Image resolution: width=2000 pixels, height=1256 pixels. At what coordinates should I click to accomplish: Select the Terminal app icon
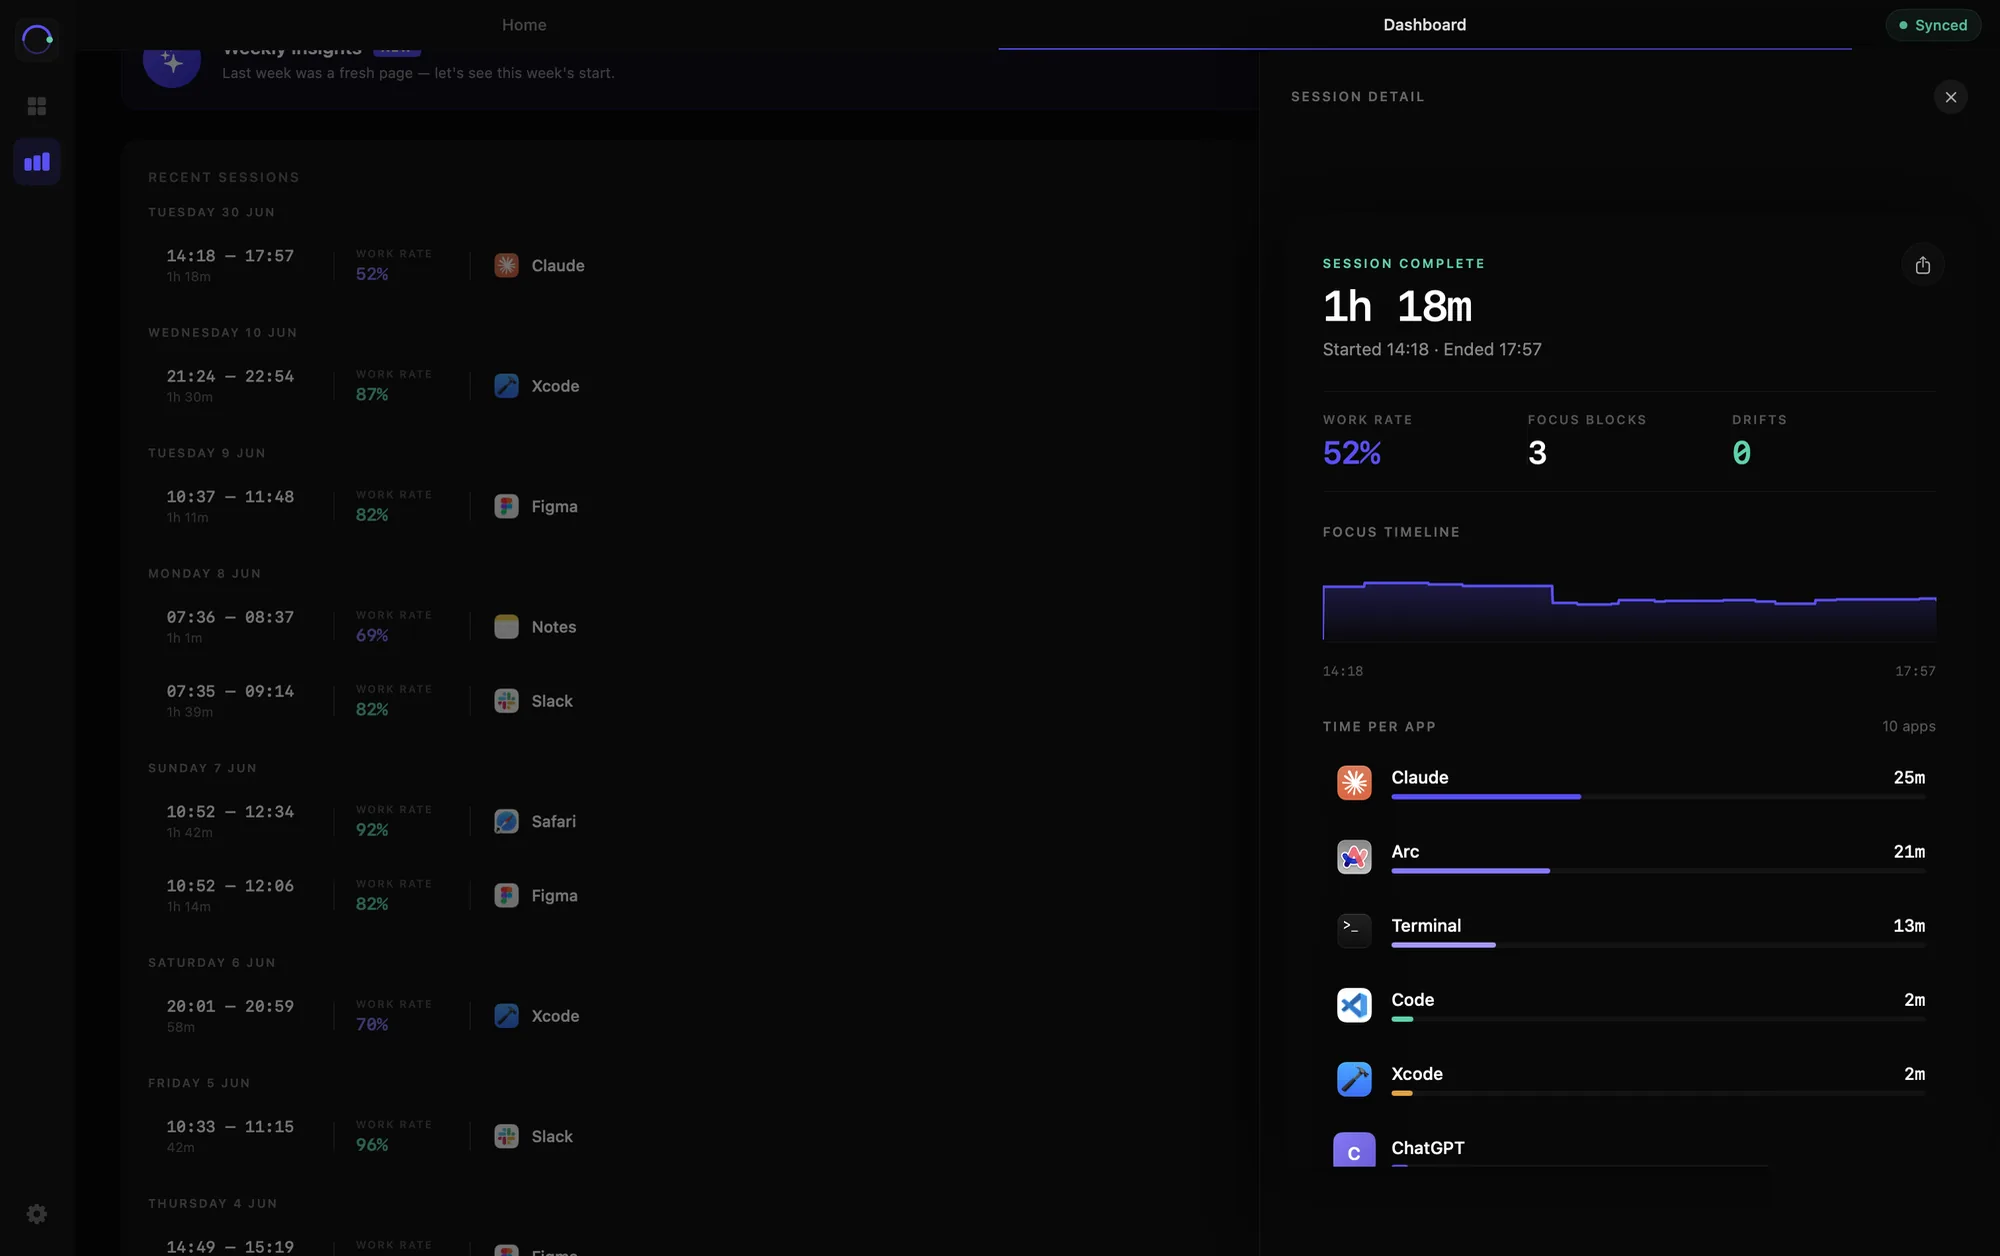(1354, 931)
